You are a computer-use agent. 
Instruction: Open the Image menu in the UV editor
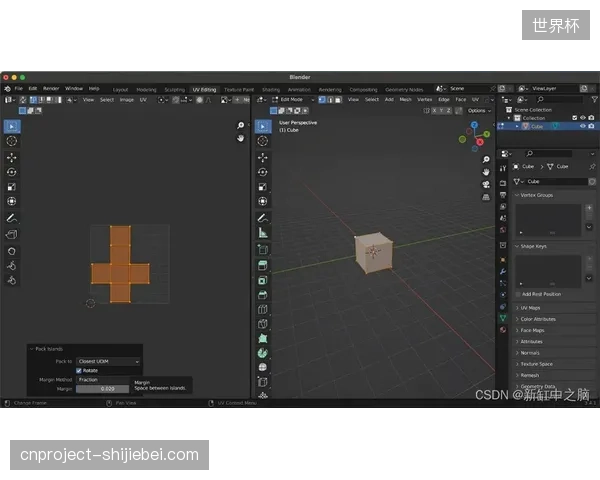(x=127, y=100)
